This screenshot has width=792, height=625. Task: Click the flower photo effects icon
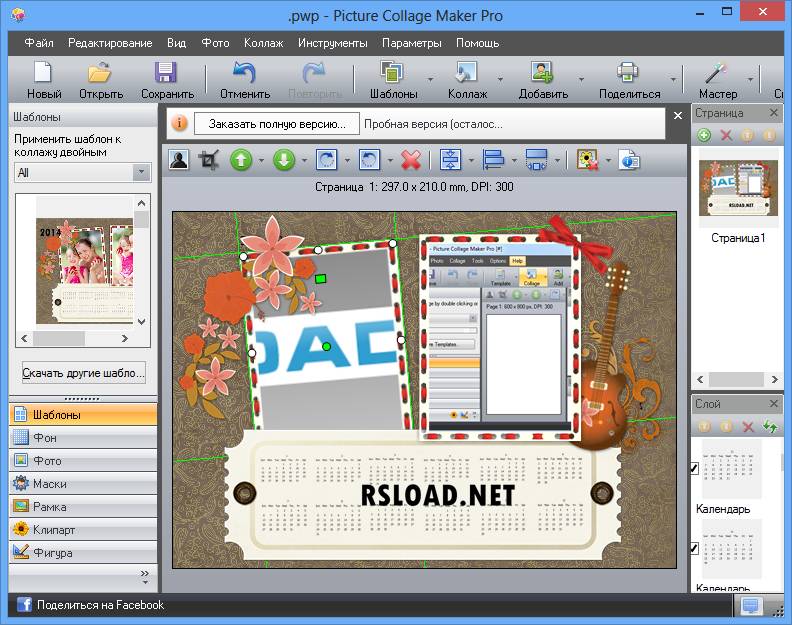coord(587,160)
